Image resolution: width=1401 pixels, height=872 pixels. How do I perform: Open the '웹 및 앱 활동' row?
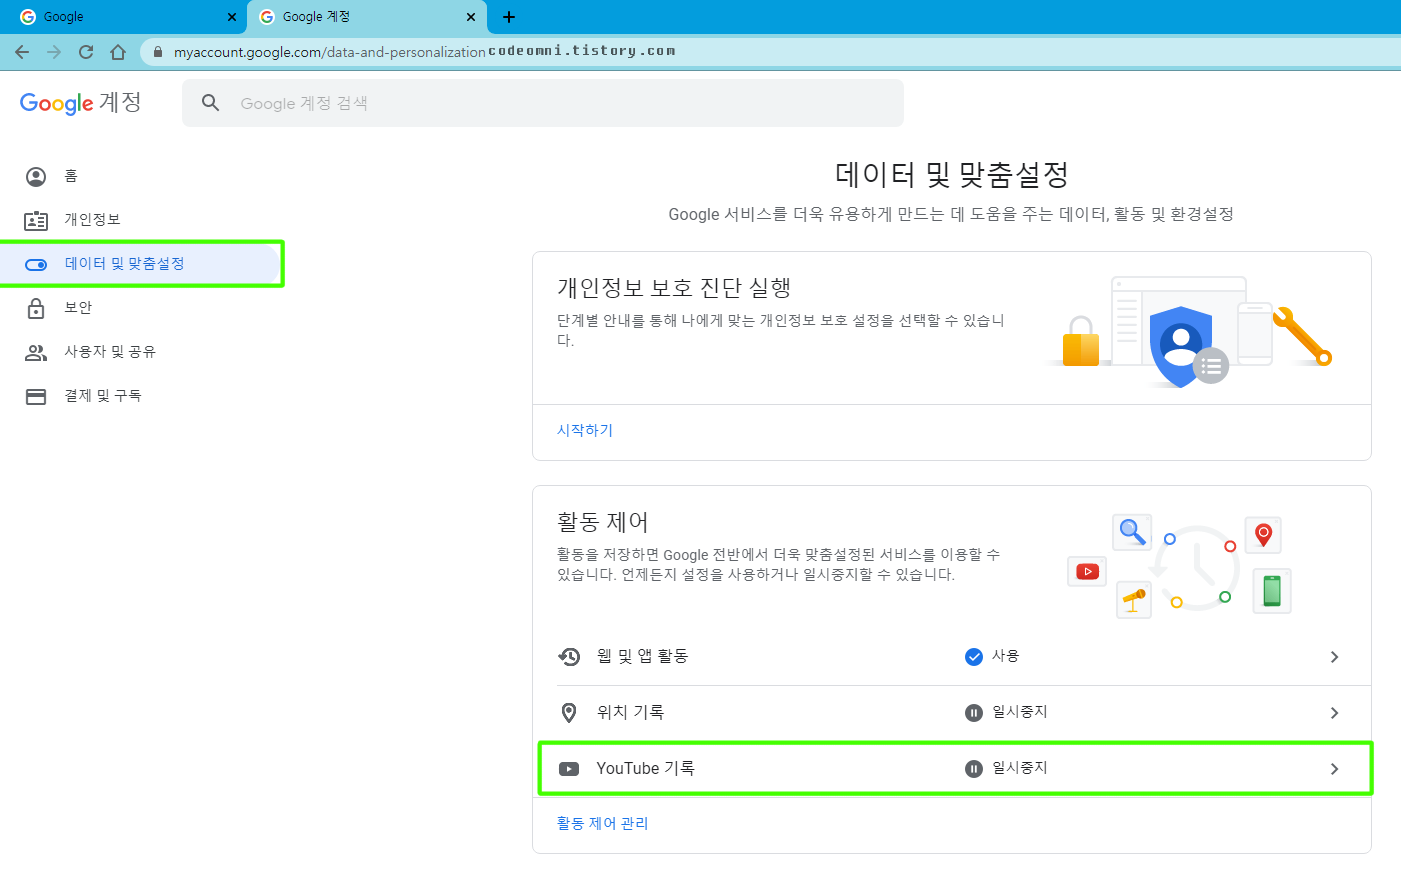(952, 657)
